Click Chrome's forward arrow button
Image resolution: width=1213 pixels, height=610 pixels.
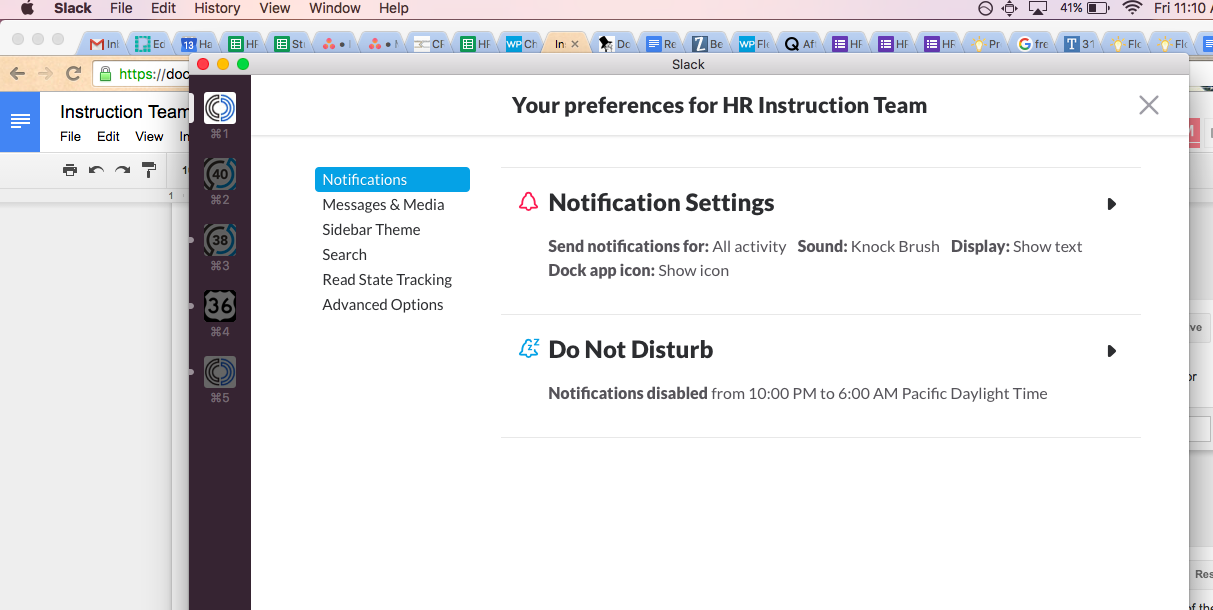click(x=45, y=73)
